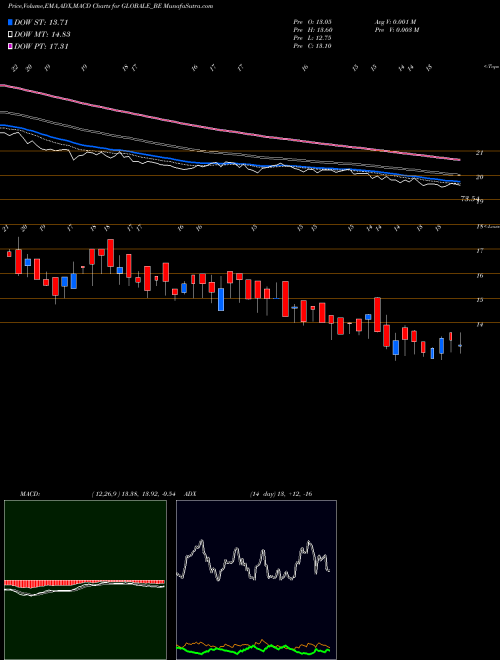Click the chart title mentioning GLOBALE_BE MunafaSutra.com
500x660 pixels.
tap(110, 6)
